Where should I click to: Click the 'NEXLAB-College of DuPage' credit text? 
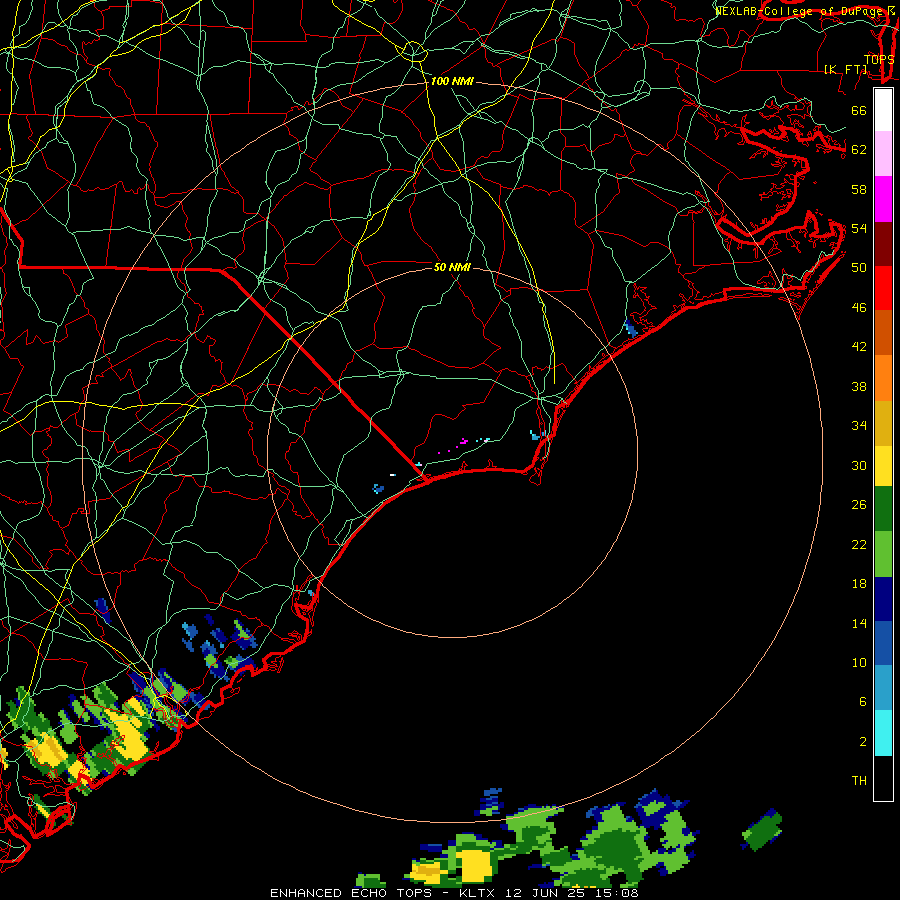tap(801, 11)
